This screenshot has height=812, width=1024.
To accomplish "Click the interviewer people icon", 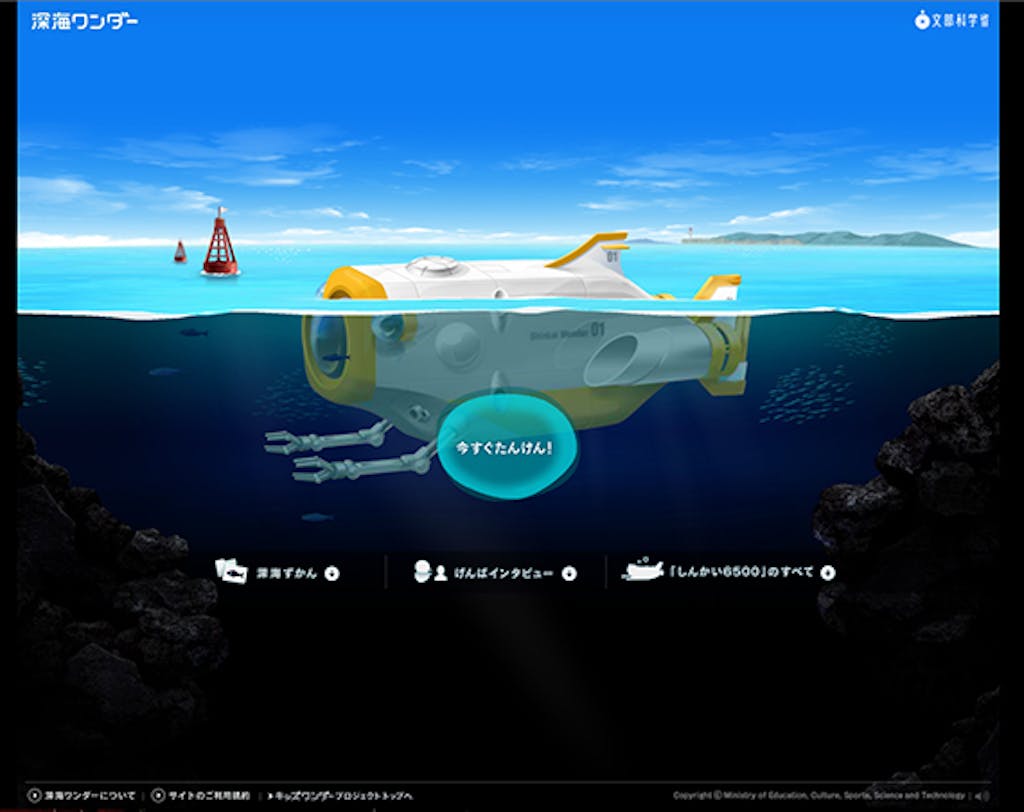I will click(431, 572).
